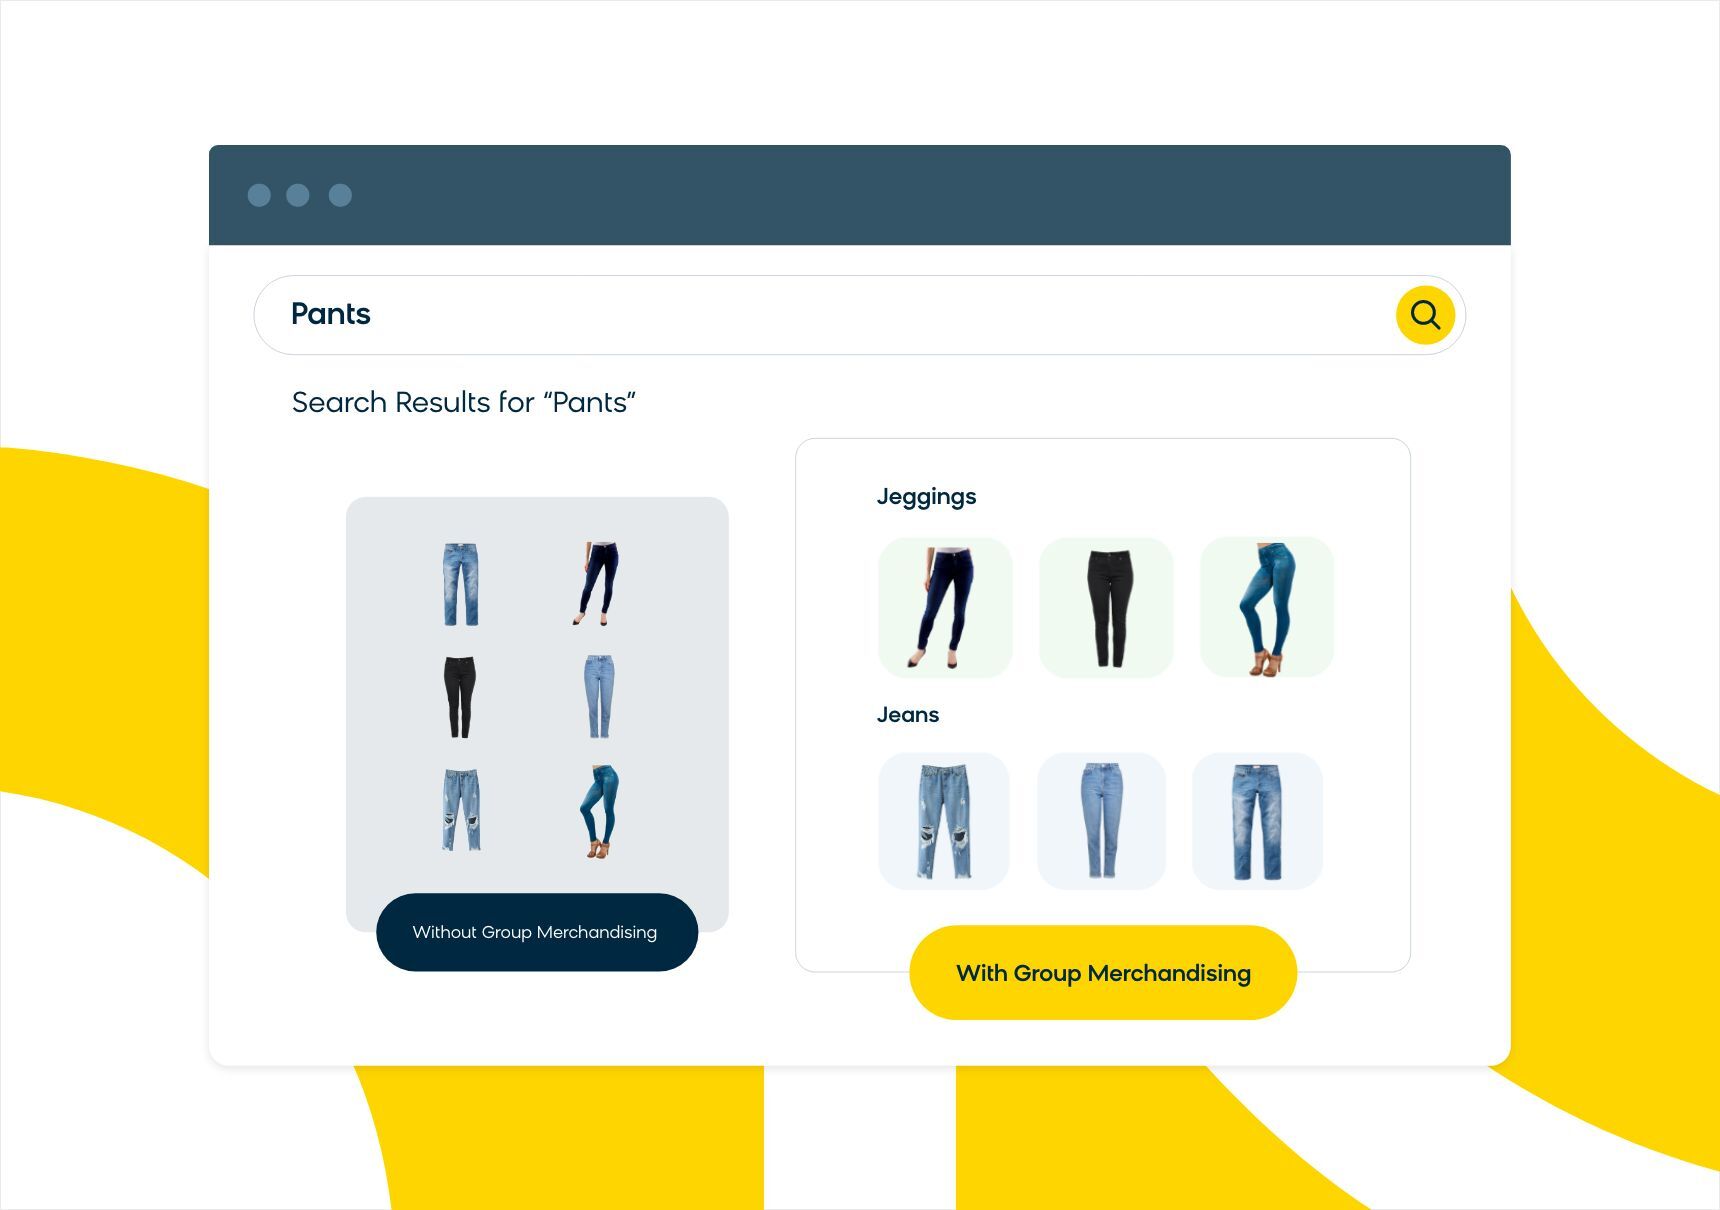This screenshot has height=1210, width=1720.
Task: Click the Pants search input field
Action: tap(859, 315)
